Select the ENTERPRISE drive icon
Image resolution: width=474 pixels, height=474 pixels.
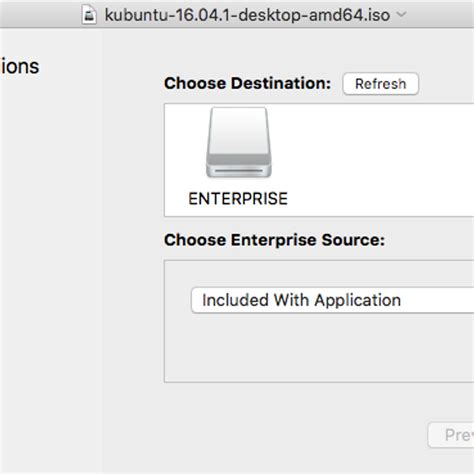[x=239, y=142]
